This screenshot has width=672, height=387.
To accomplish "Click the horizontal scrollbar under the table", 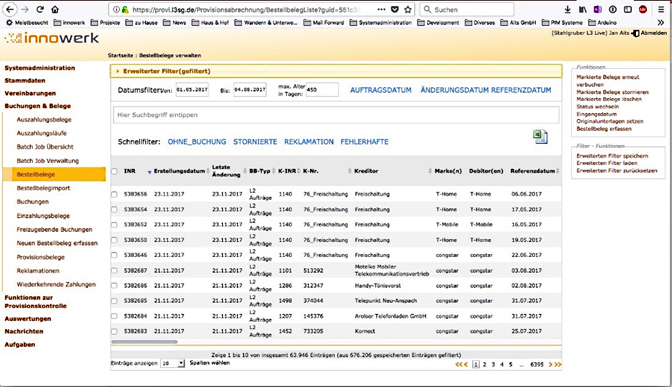I will pos(144,342).
